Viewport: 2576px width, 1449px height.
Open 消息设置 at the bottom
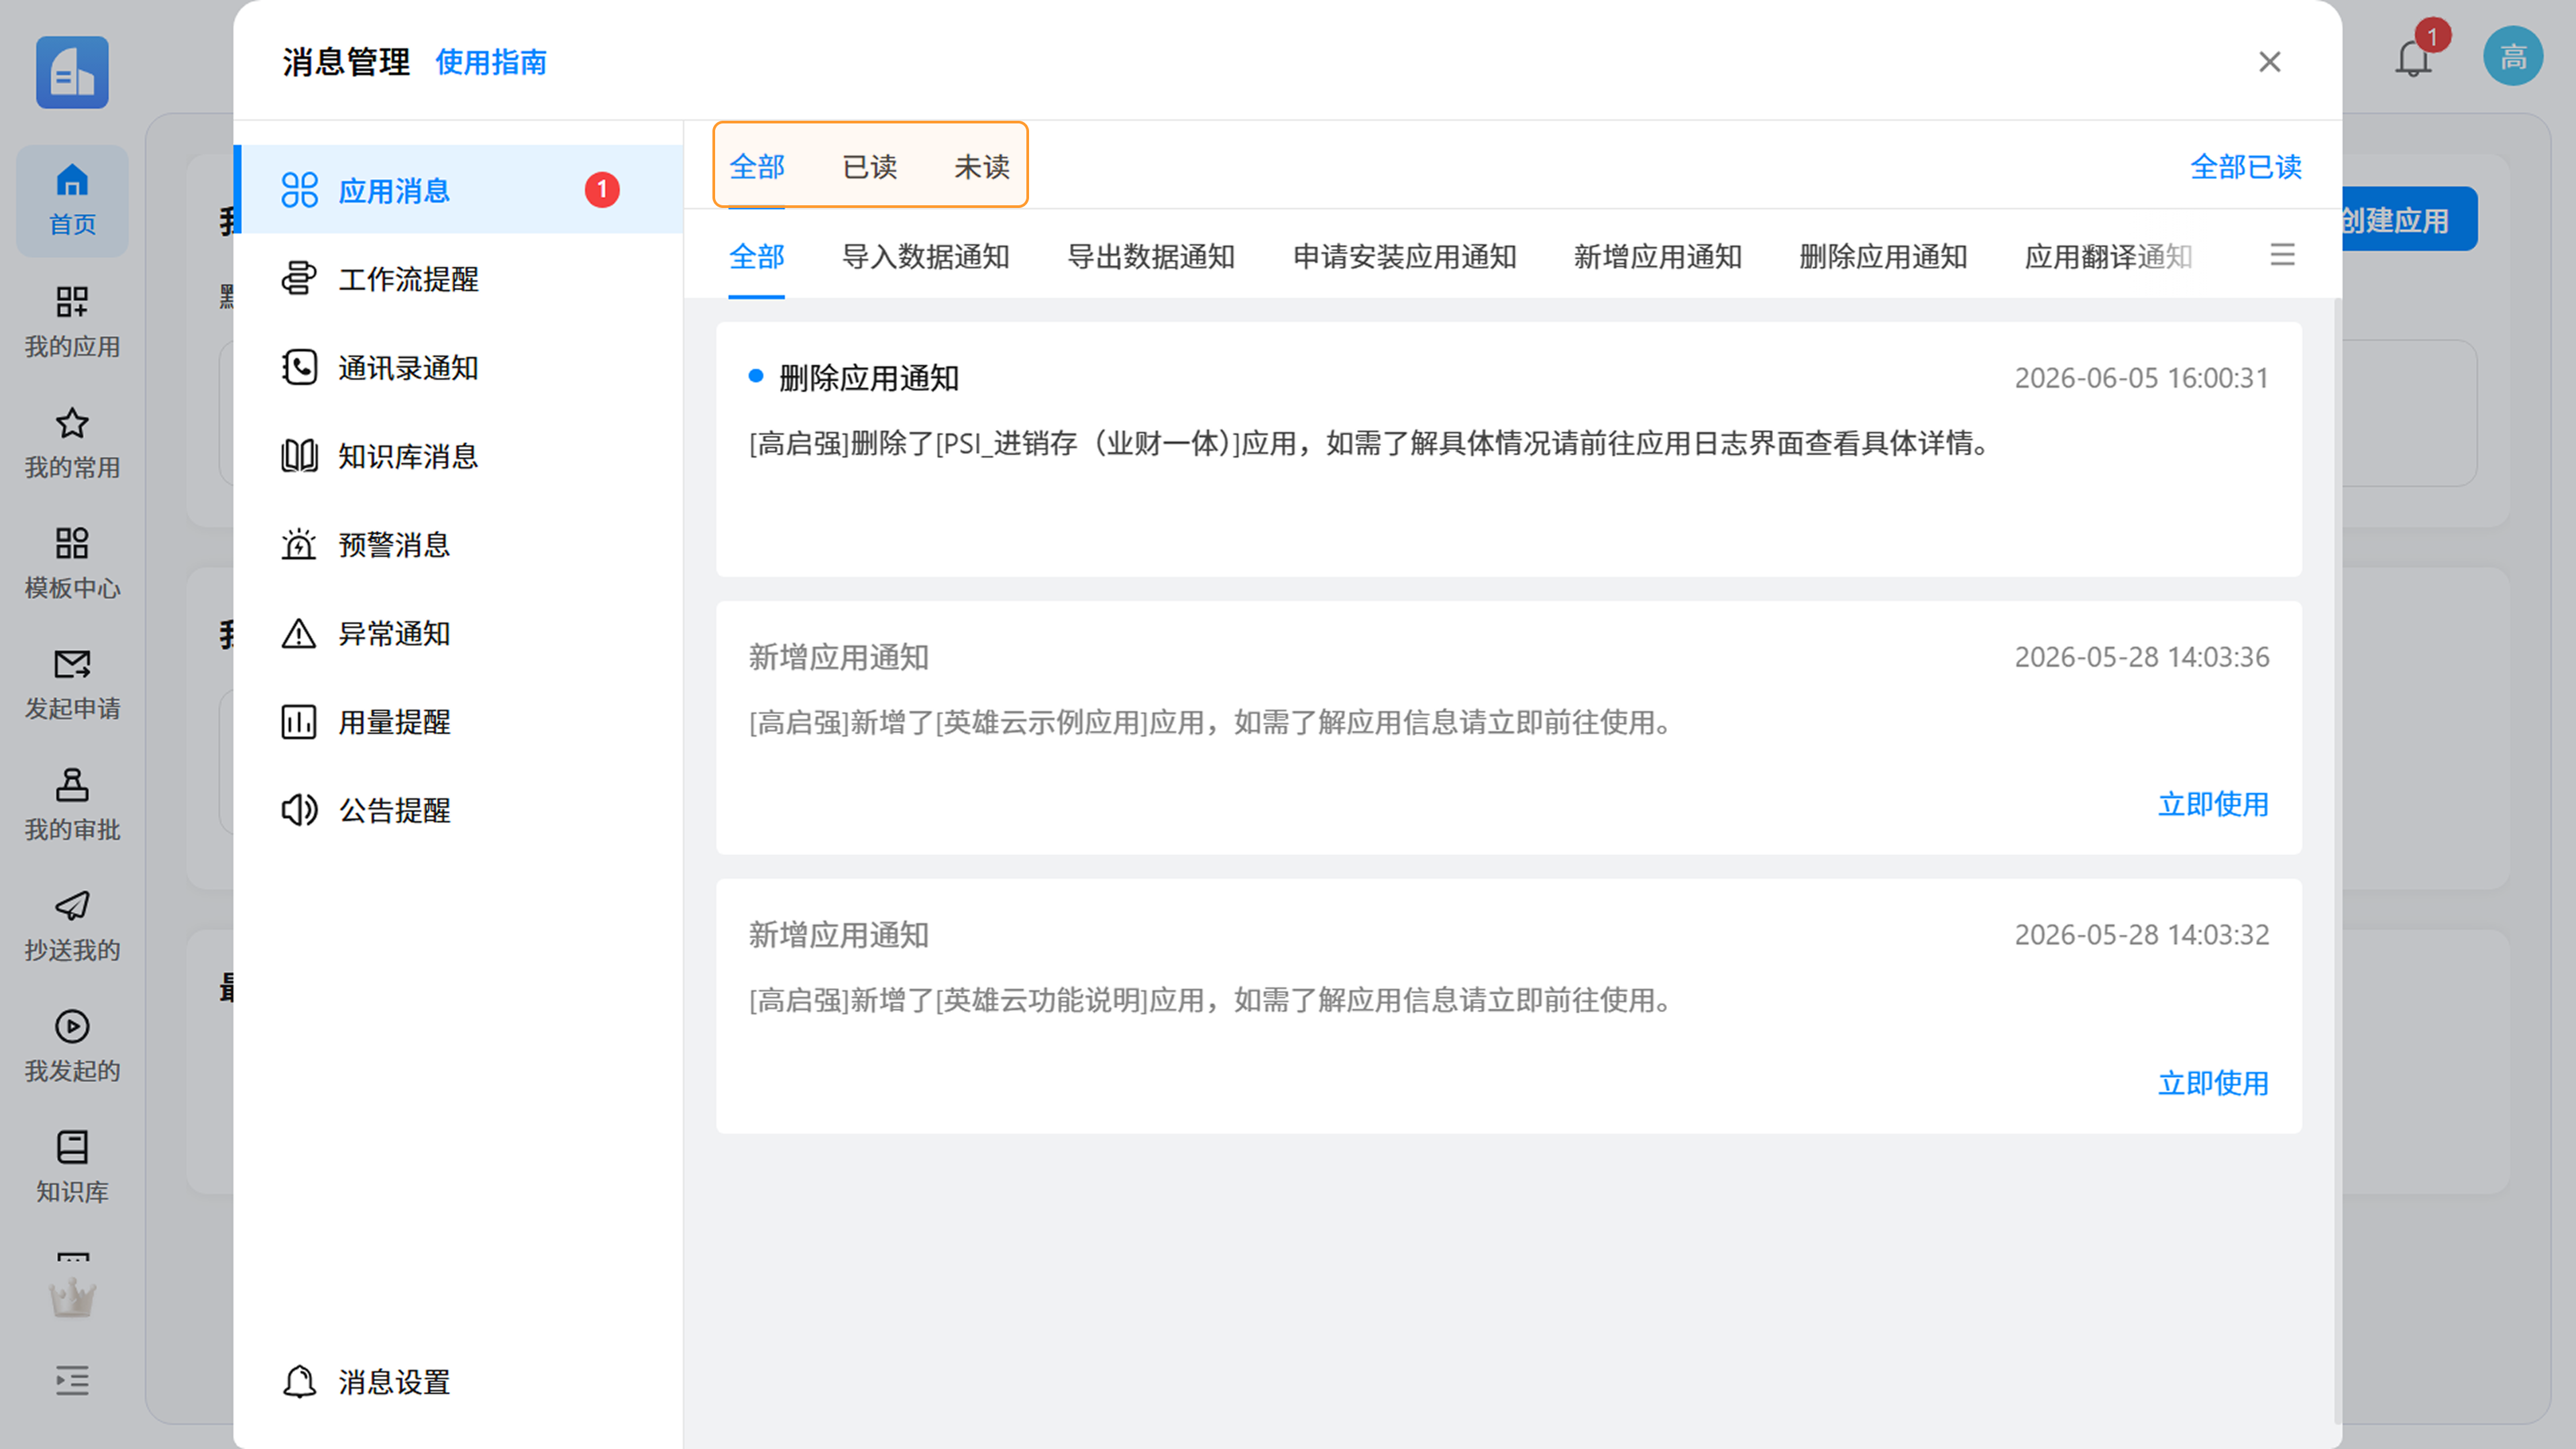366,1382
